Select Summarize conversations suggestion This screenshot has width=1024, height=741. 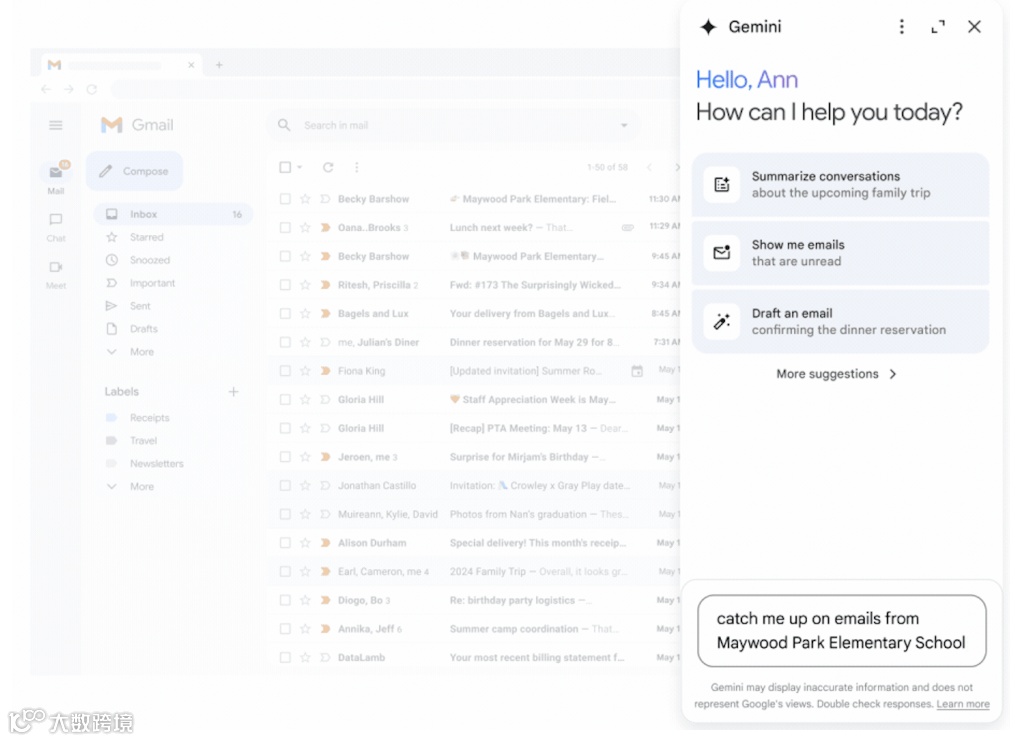tap(840, 185)
